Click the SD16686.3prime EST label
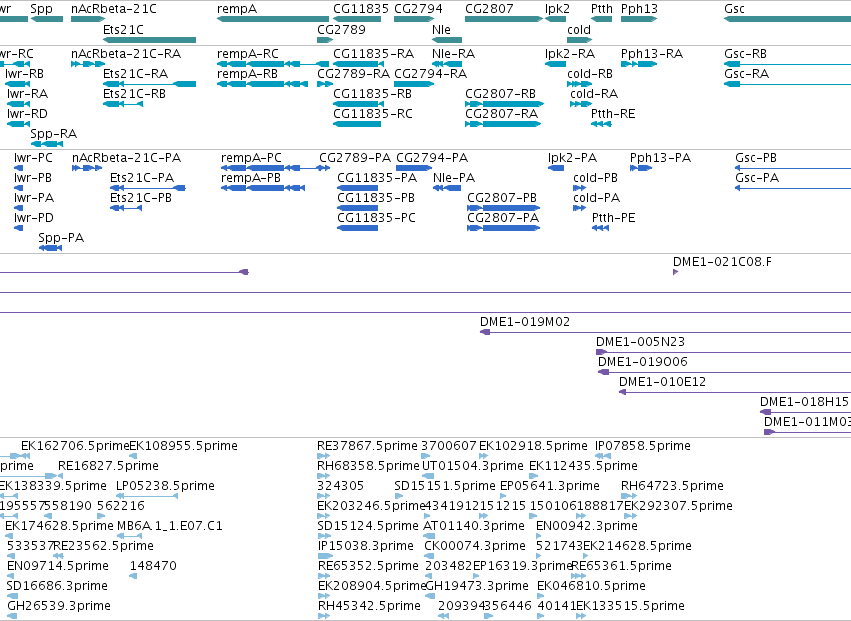851x621 pixels. pos(57,586)
